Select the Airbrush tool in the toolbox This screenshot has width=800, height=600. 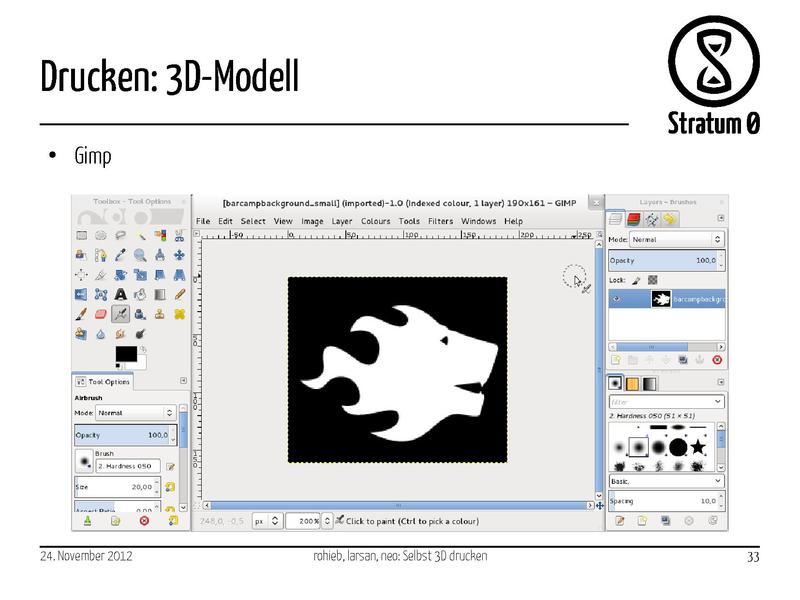[120, 313]
